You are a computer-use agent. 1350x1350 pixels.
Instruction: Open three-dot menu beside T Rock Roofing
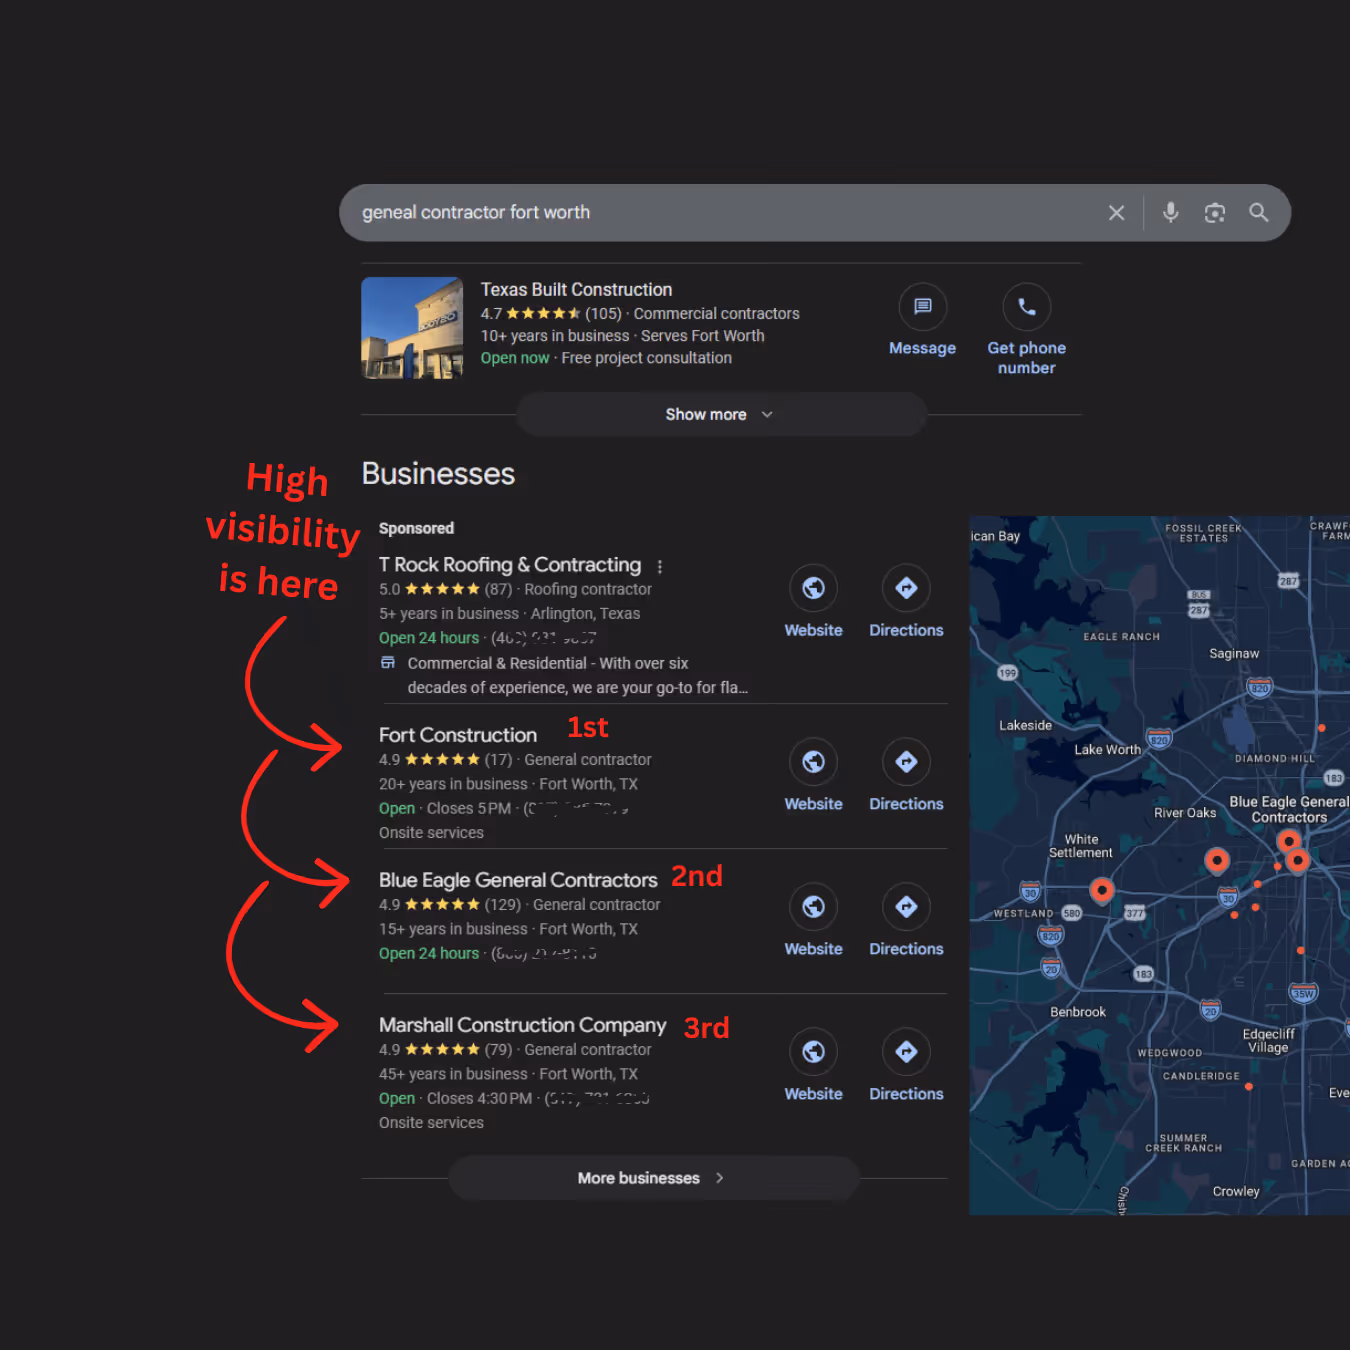click(x=660, y=566)
